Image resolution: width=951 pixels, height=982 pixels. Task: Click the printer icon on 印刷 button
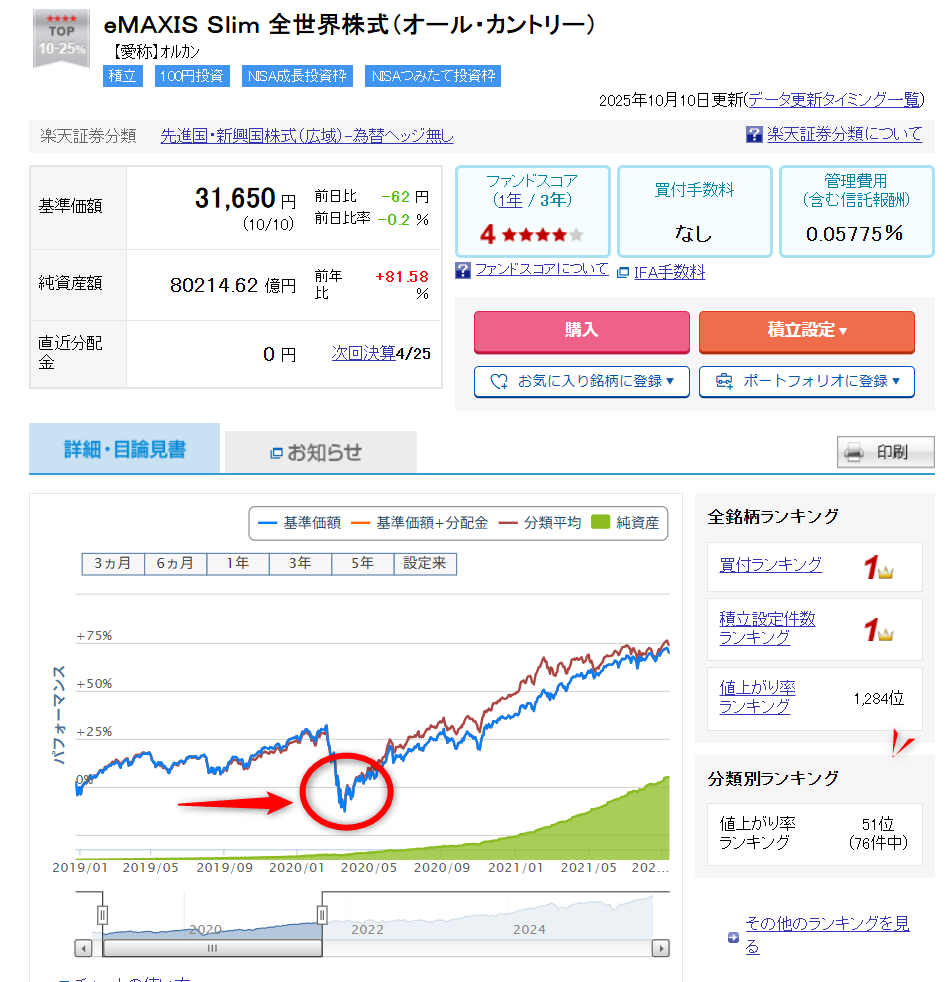tap(853, 453)
